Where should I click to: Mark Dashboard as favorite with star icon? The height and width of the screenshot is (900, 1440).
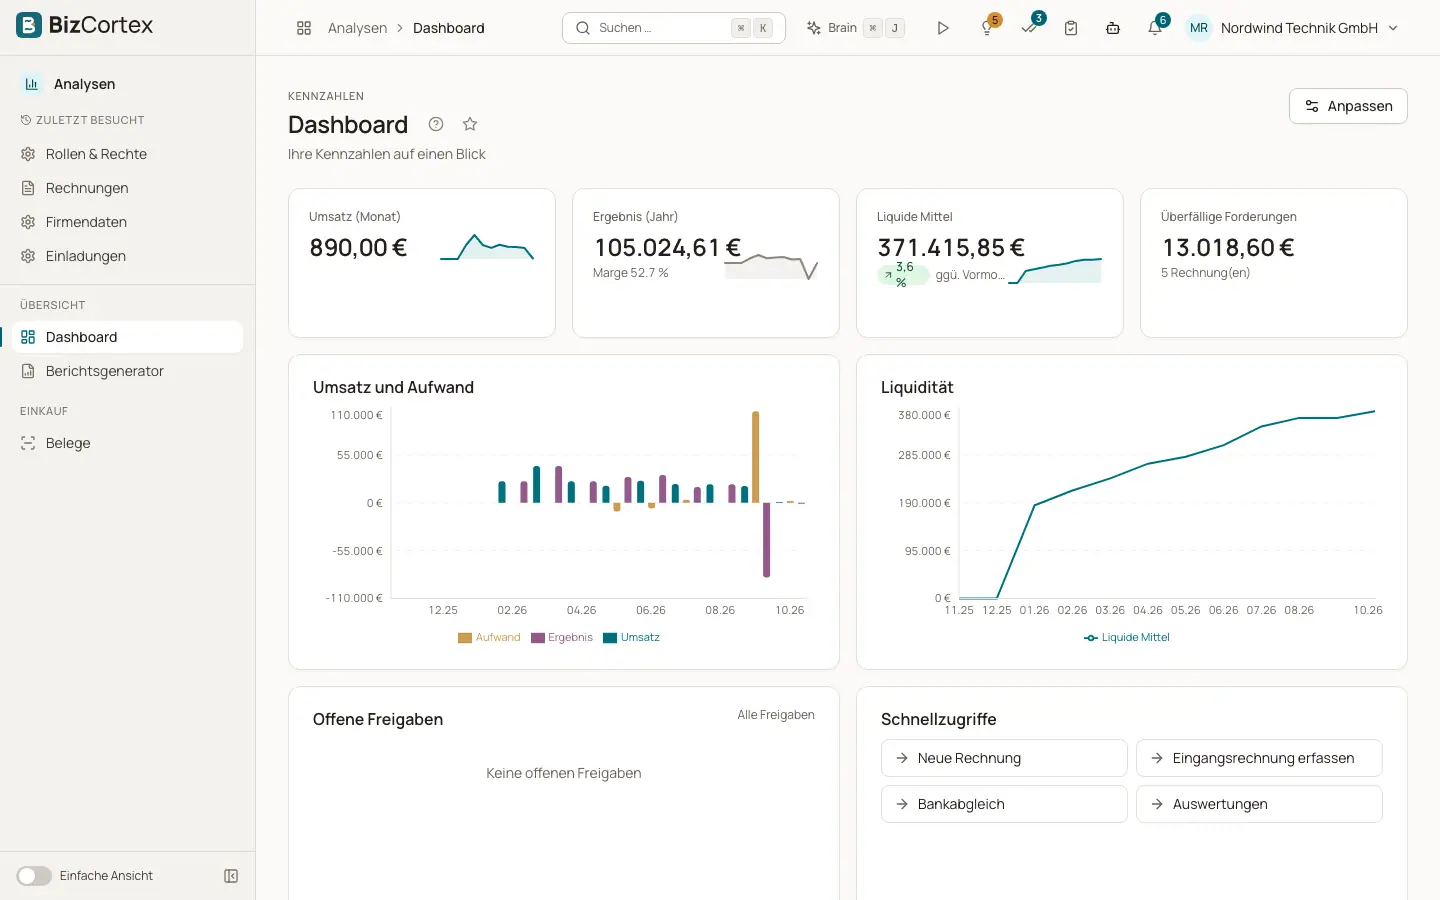point(470,124)
